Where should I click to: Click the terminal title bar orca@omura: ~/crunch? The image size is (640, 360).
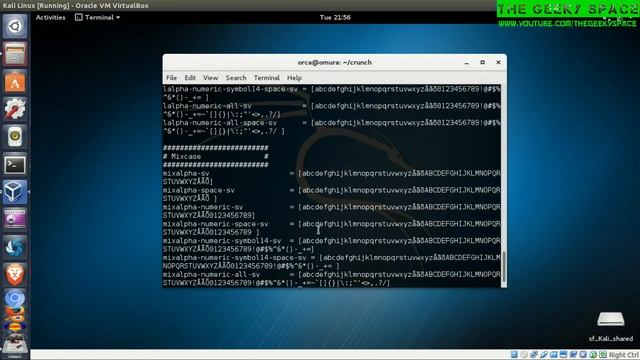pyautogui.click(x=335, y=62)
